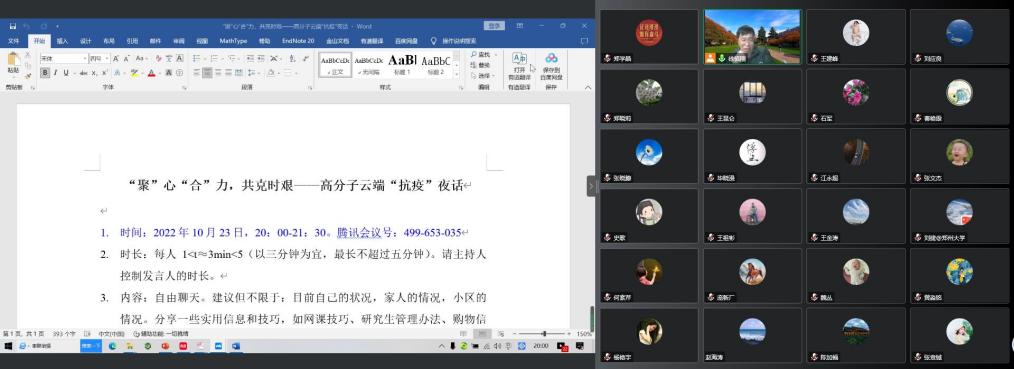Click the strikethrough text icon
1014x369 pixels.
[x=83, y=73]
